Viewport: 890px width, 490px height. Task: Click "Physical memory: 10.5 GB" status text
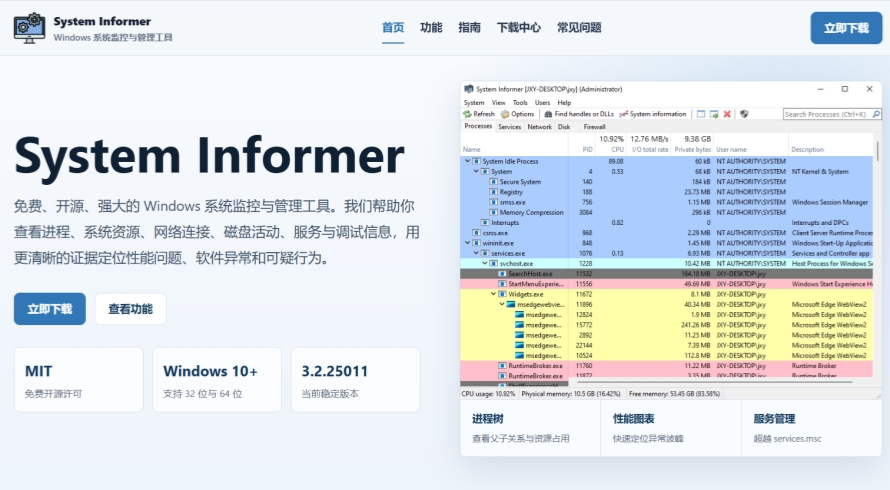[x=570, y=393]
